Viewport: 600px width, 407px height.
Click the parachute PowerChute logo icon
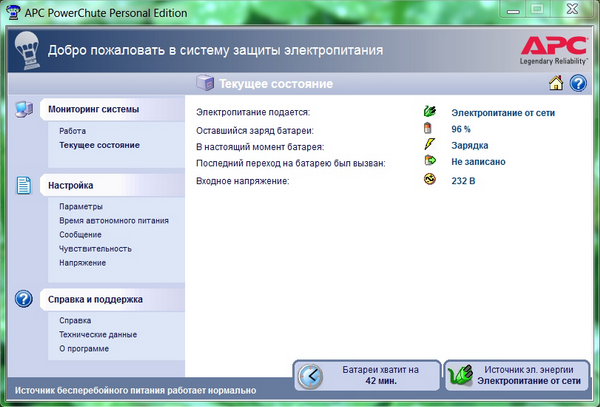click(27, 50)
